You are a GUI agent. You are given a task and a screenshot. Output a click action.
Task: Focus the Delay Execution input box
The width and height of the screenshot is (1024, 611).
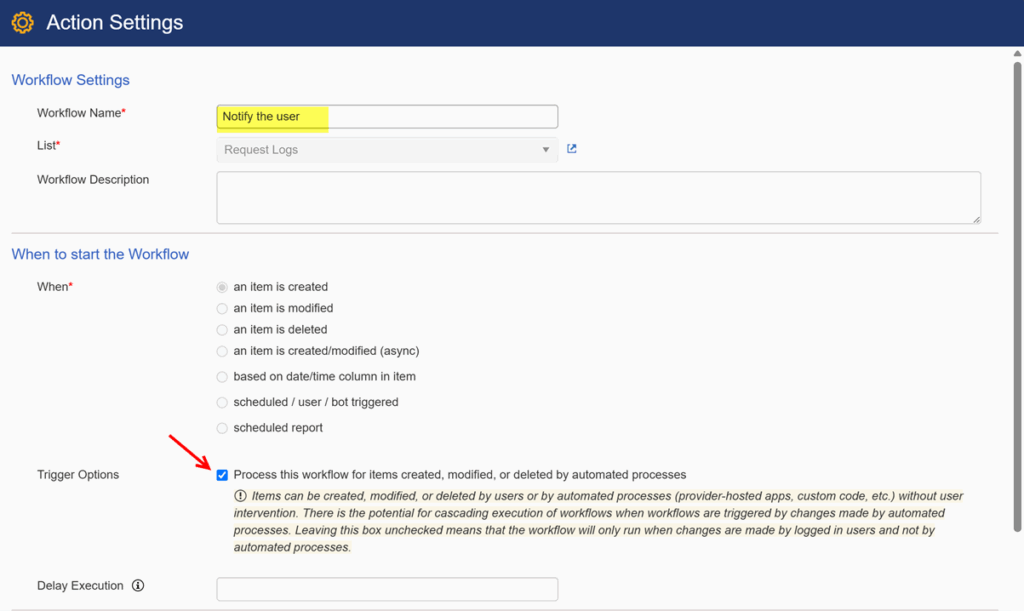tap(387, 589)
